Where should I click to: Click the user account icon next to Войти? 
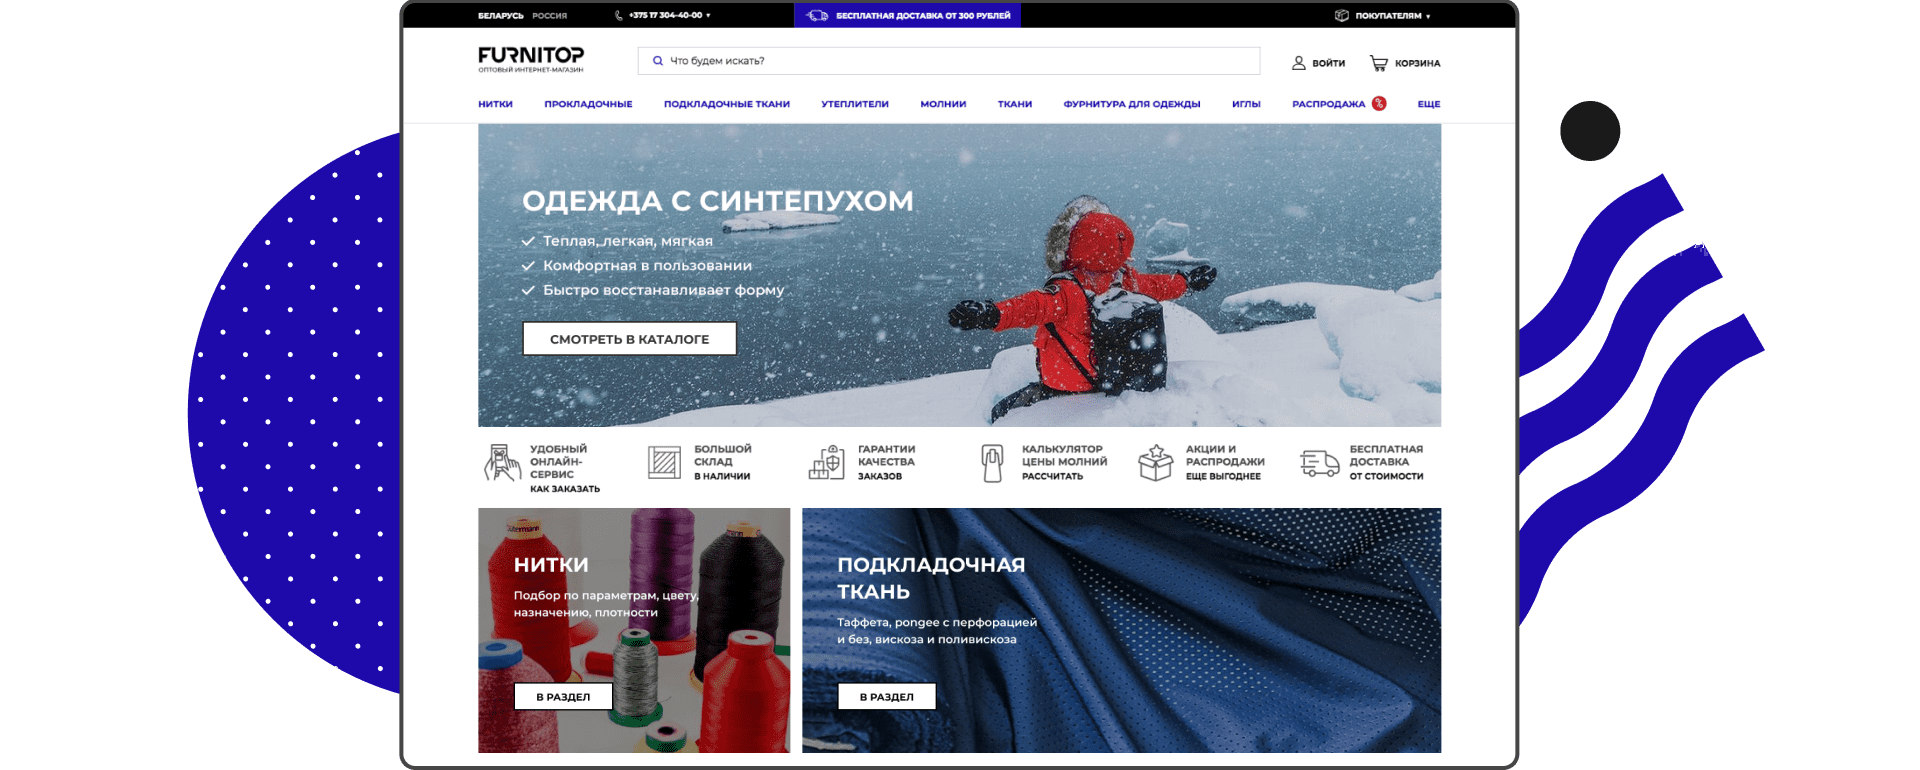[1298, 63]
